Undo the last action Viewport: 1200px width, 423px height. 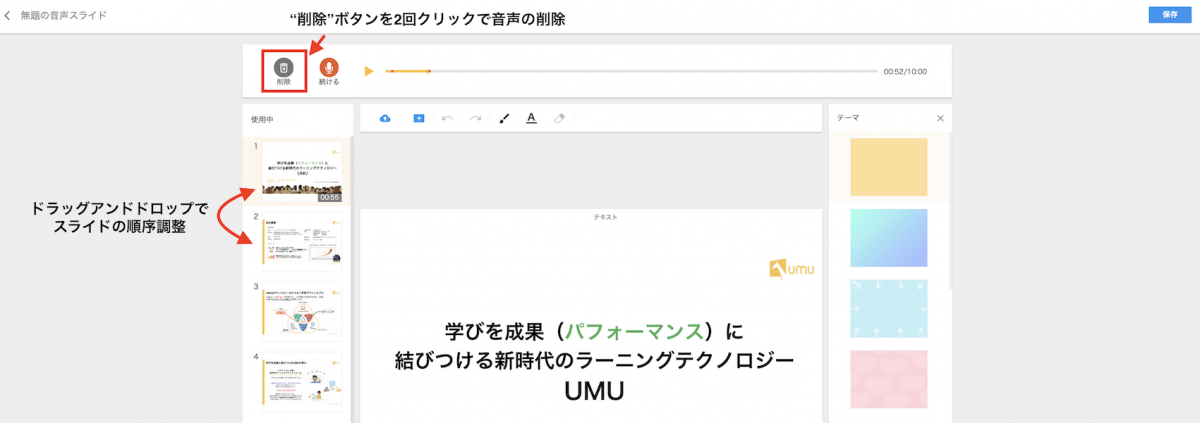tap(447, 118)
